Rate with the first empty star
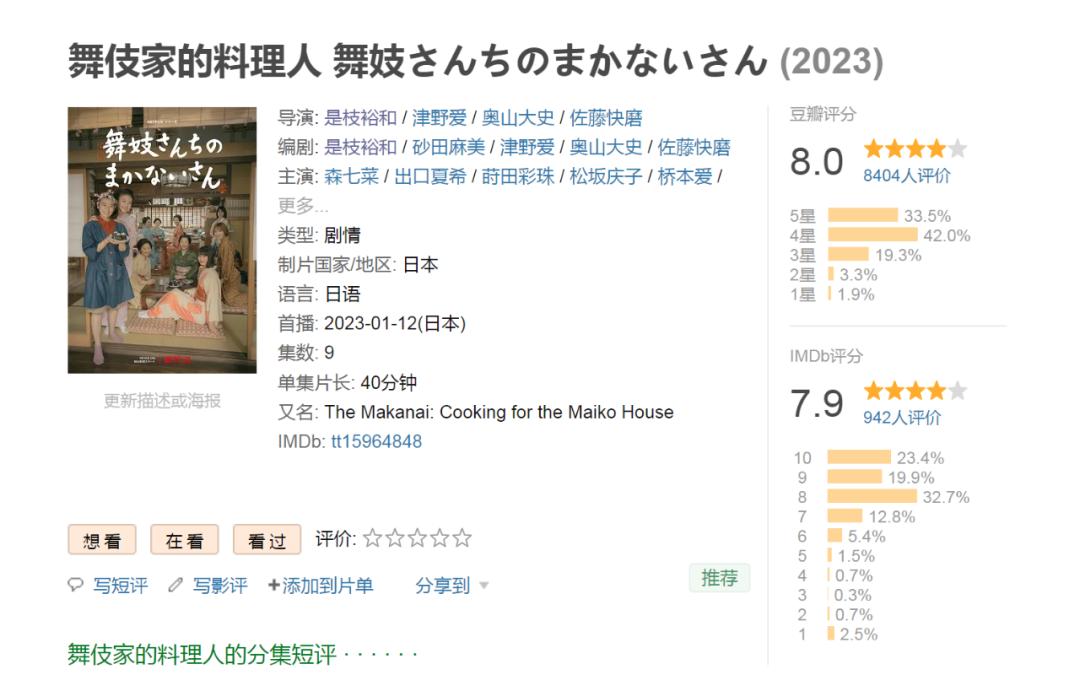The height and width of the screenshot is (675, 1080). point(373,539)
